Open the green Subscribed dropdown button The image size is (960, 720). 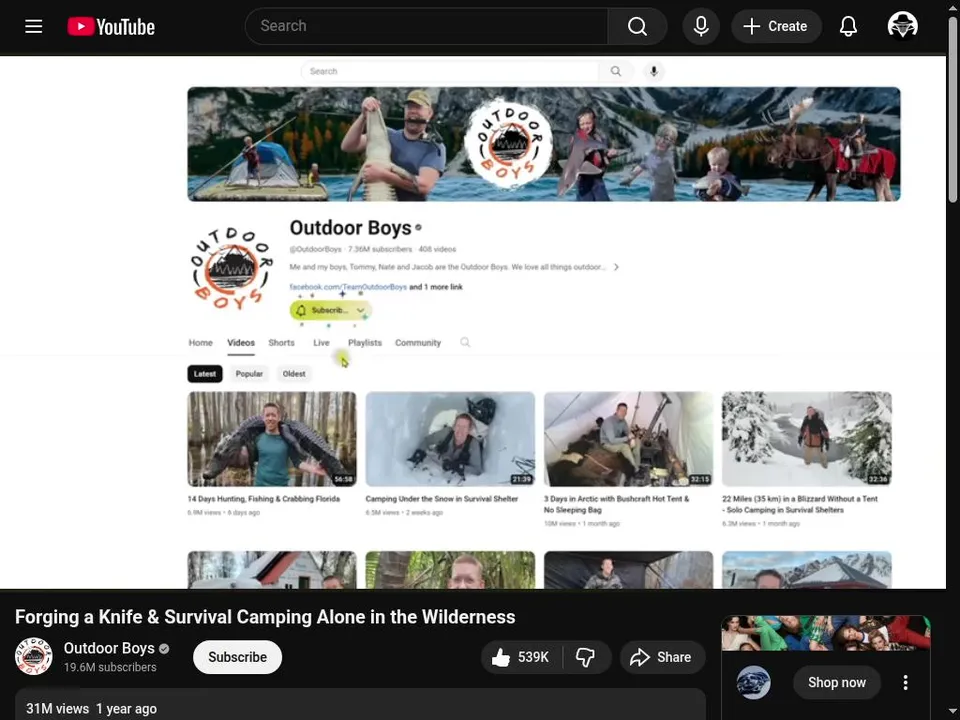(x=331, y=310)
